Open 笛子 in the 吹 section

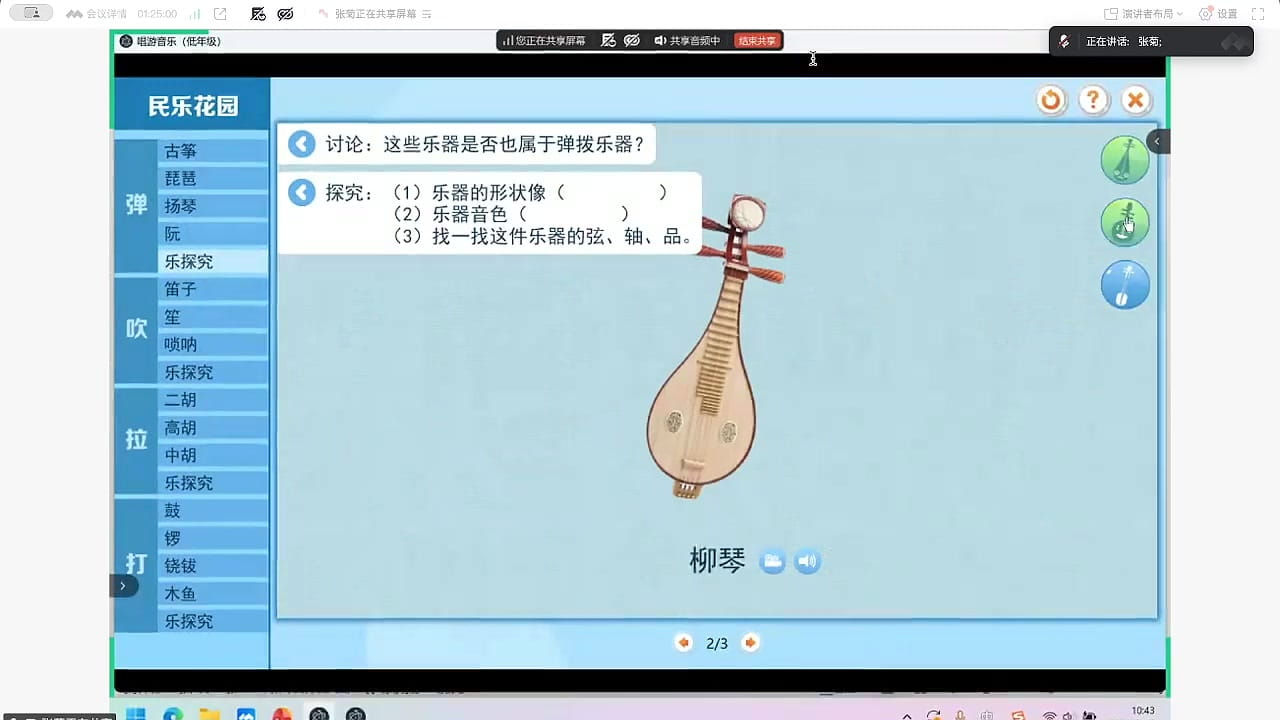tap(213, 289)
